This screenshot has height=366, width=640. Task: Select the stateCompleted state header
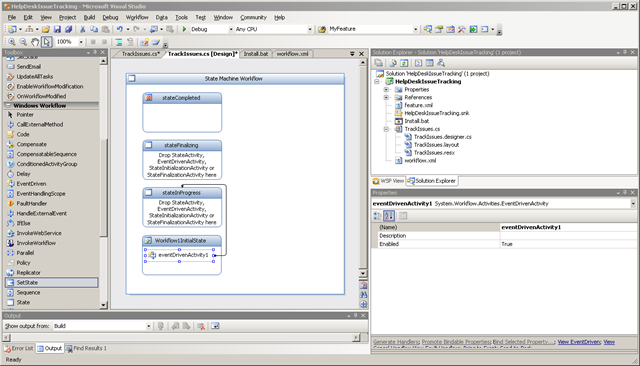click(x=182, y=98)
